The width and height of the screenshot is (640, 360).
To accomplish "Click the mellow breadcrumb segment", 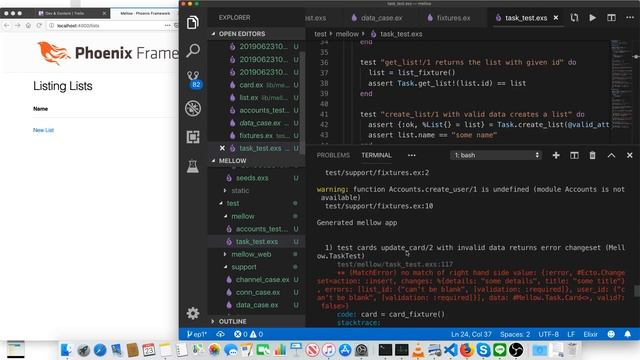I will click(x=347, y=34).
